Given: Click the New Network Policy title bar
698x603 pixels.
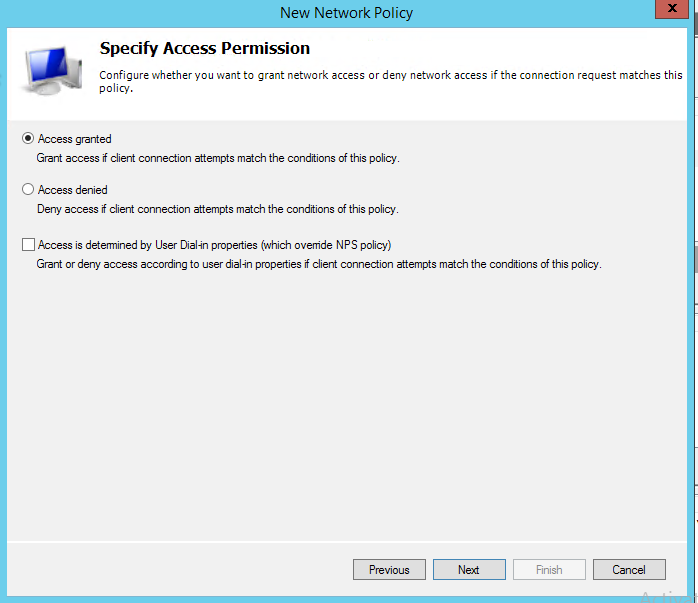Looking at the screenshot, I should pos(346,13).
